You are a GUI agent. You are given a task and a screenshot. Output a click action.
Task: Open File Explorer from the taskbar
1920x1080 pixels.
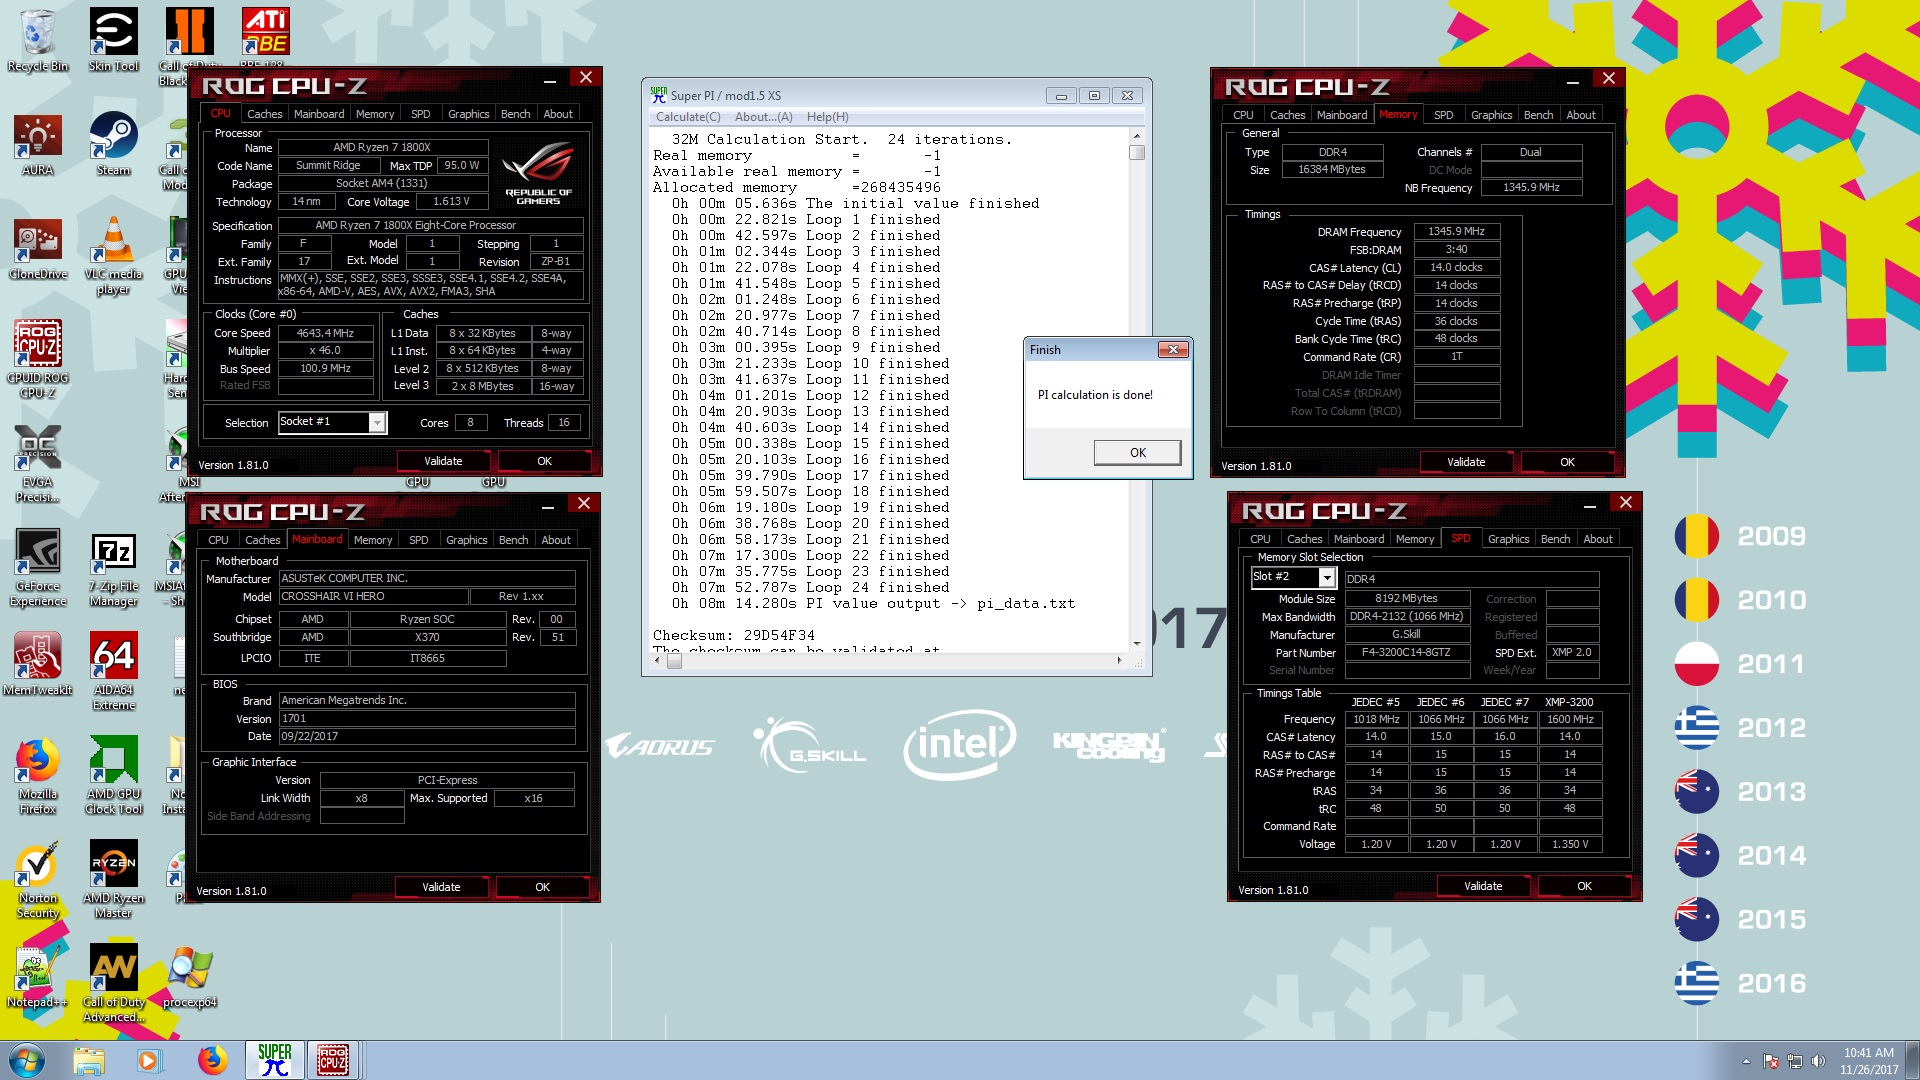coord(89,1060)
